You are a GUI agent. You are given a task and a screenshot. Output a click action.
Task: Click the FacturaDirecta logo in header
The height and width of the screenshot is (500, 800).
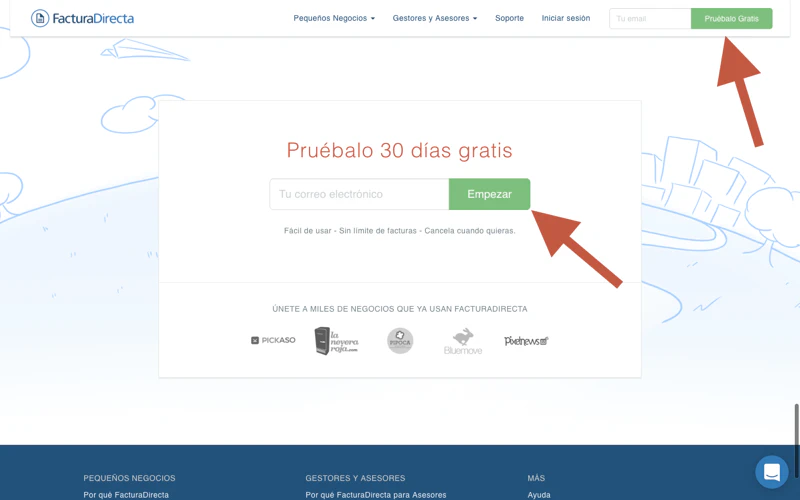[x=82, y=18]
